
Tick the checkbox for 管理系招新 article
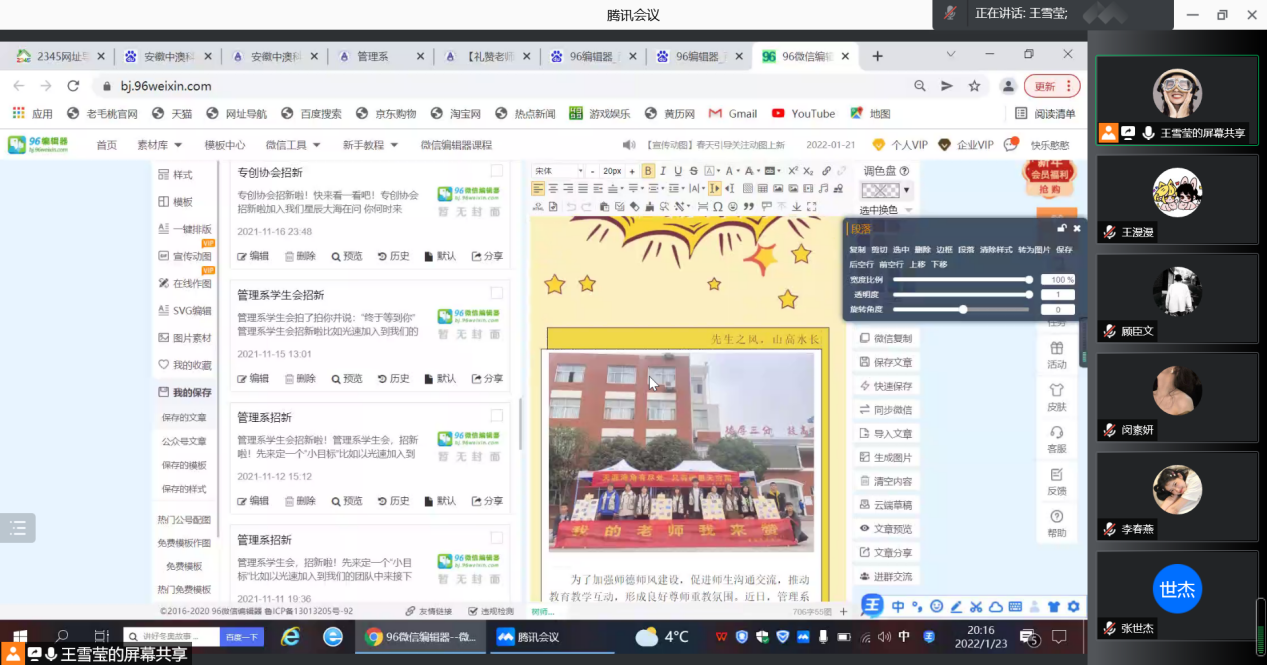click(497, 416)
